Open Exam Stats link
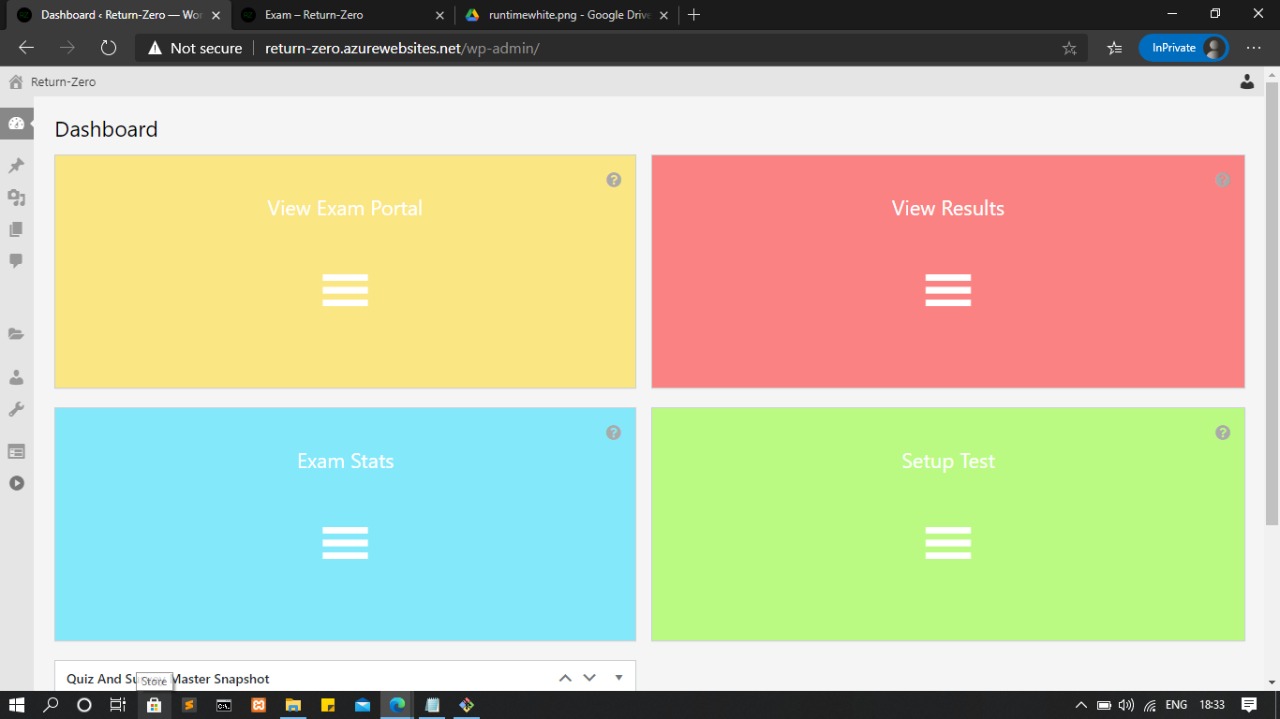Image resolution: width=1280 pixels, height=719 pixels. point(345,461)
